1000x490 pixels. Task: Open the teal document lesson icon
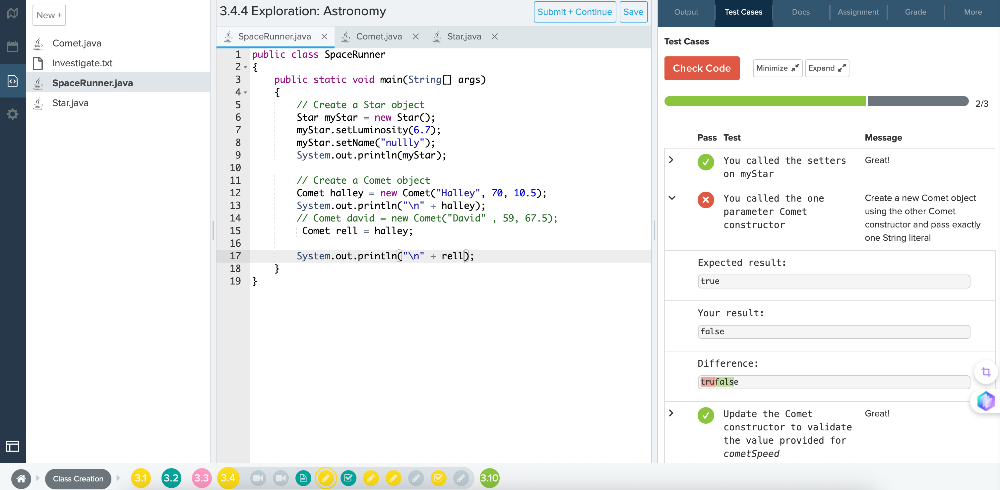303,478
